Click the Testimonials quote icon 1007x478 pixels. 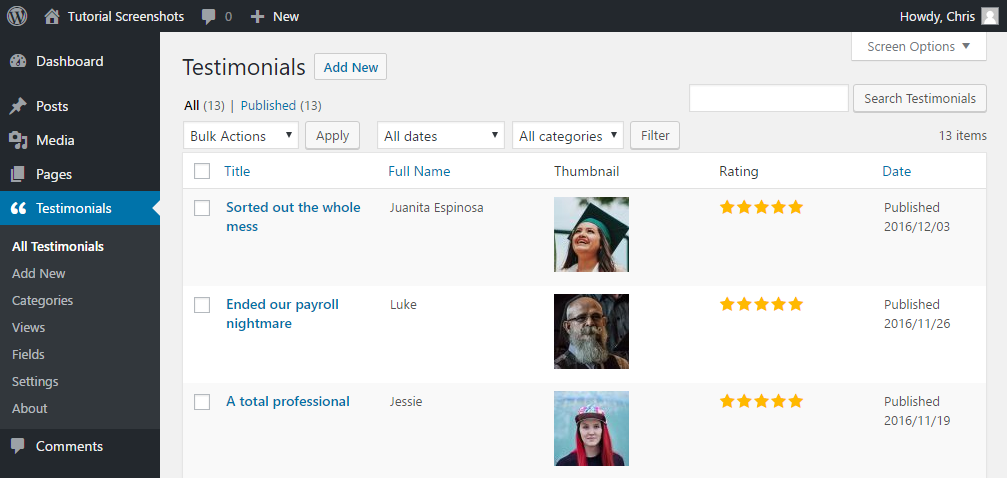pos(19,208)
